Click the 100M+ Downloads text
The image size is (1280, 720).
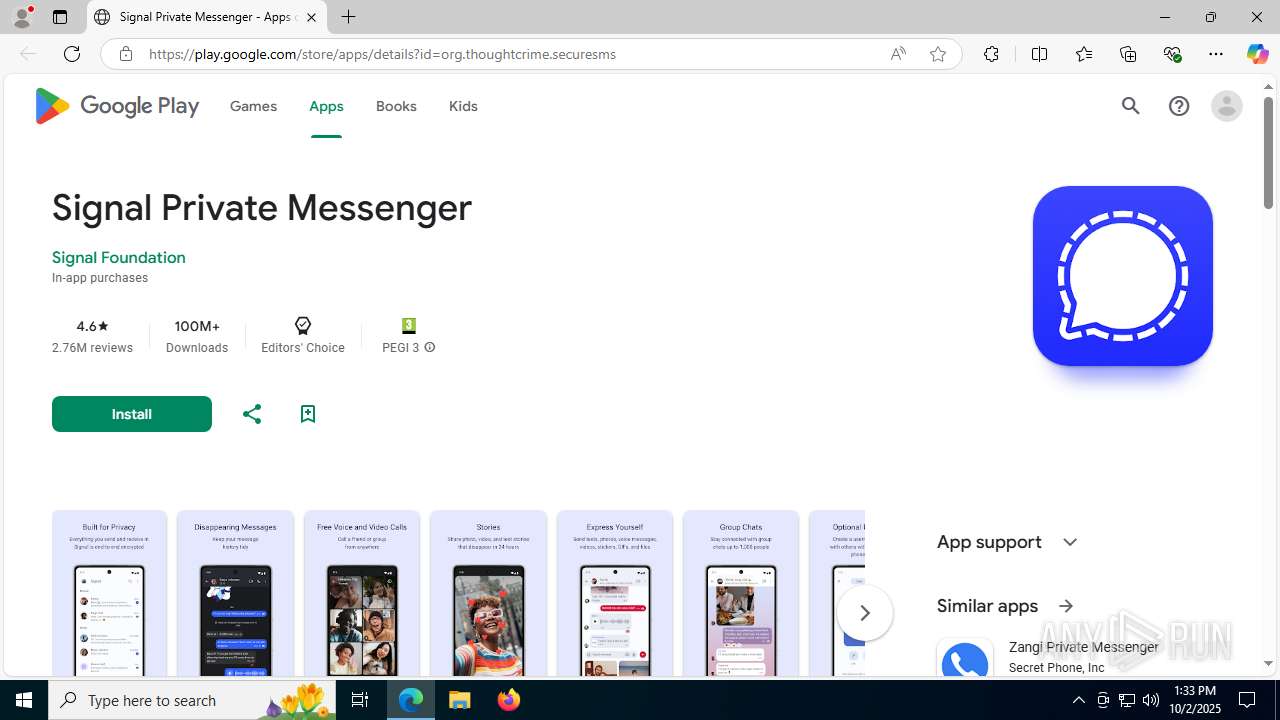197,336
